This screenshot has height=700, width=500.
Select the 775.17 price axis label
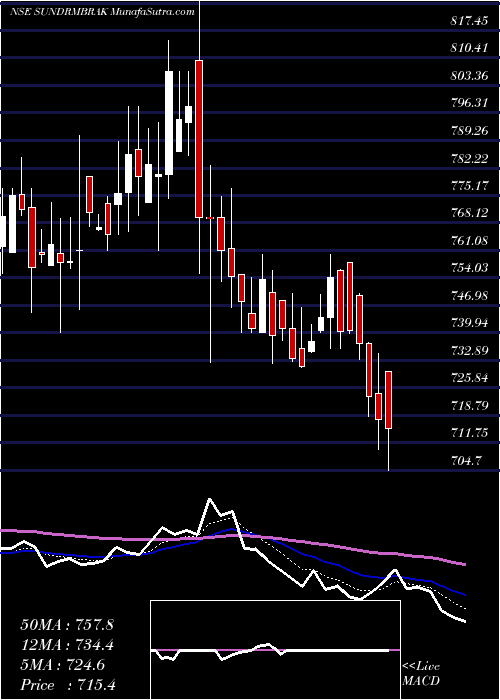[469, 186]
